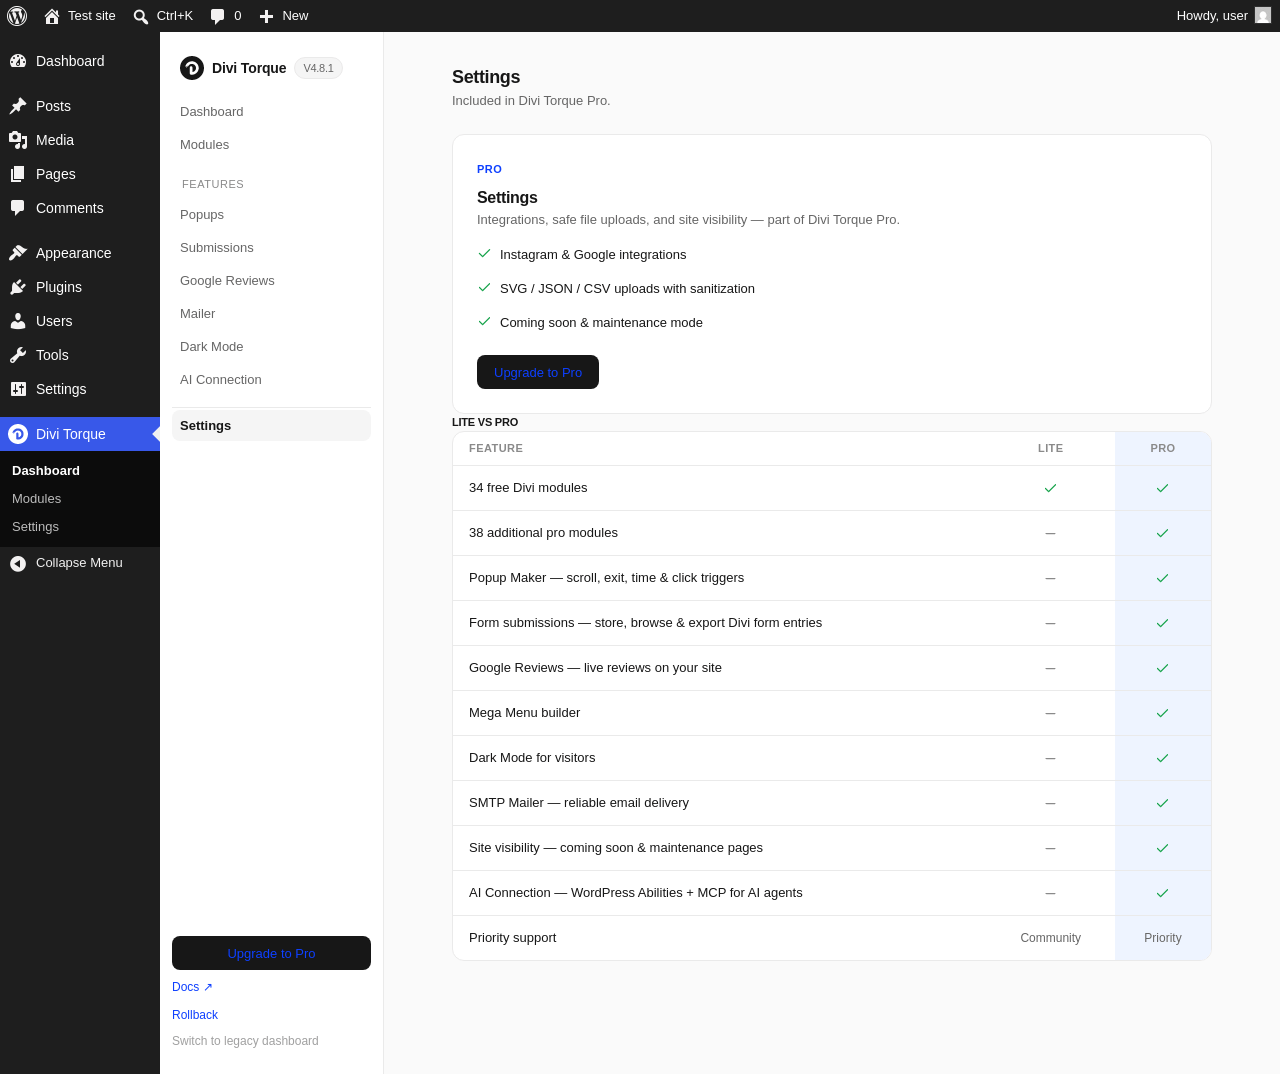The width and height of the screenshot is (1280, 1074).
Task: Click the WordPress logo icon
Action: point(17,16)
